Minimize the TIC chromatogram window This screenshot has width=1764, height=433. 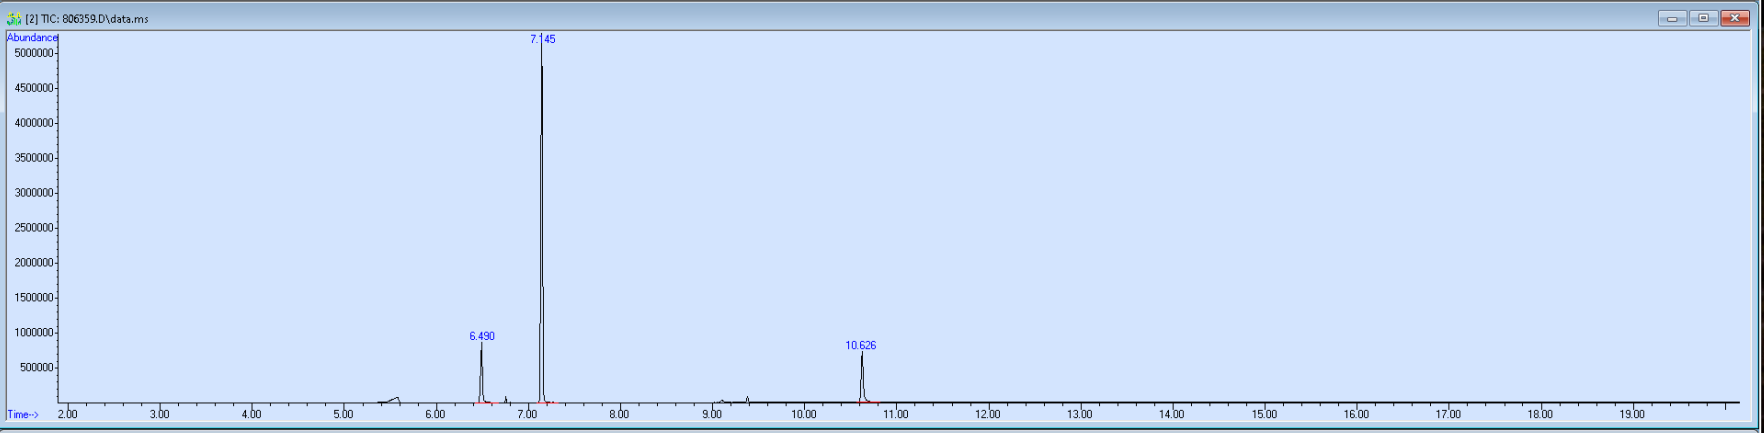1672,18
